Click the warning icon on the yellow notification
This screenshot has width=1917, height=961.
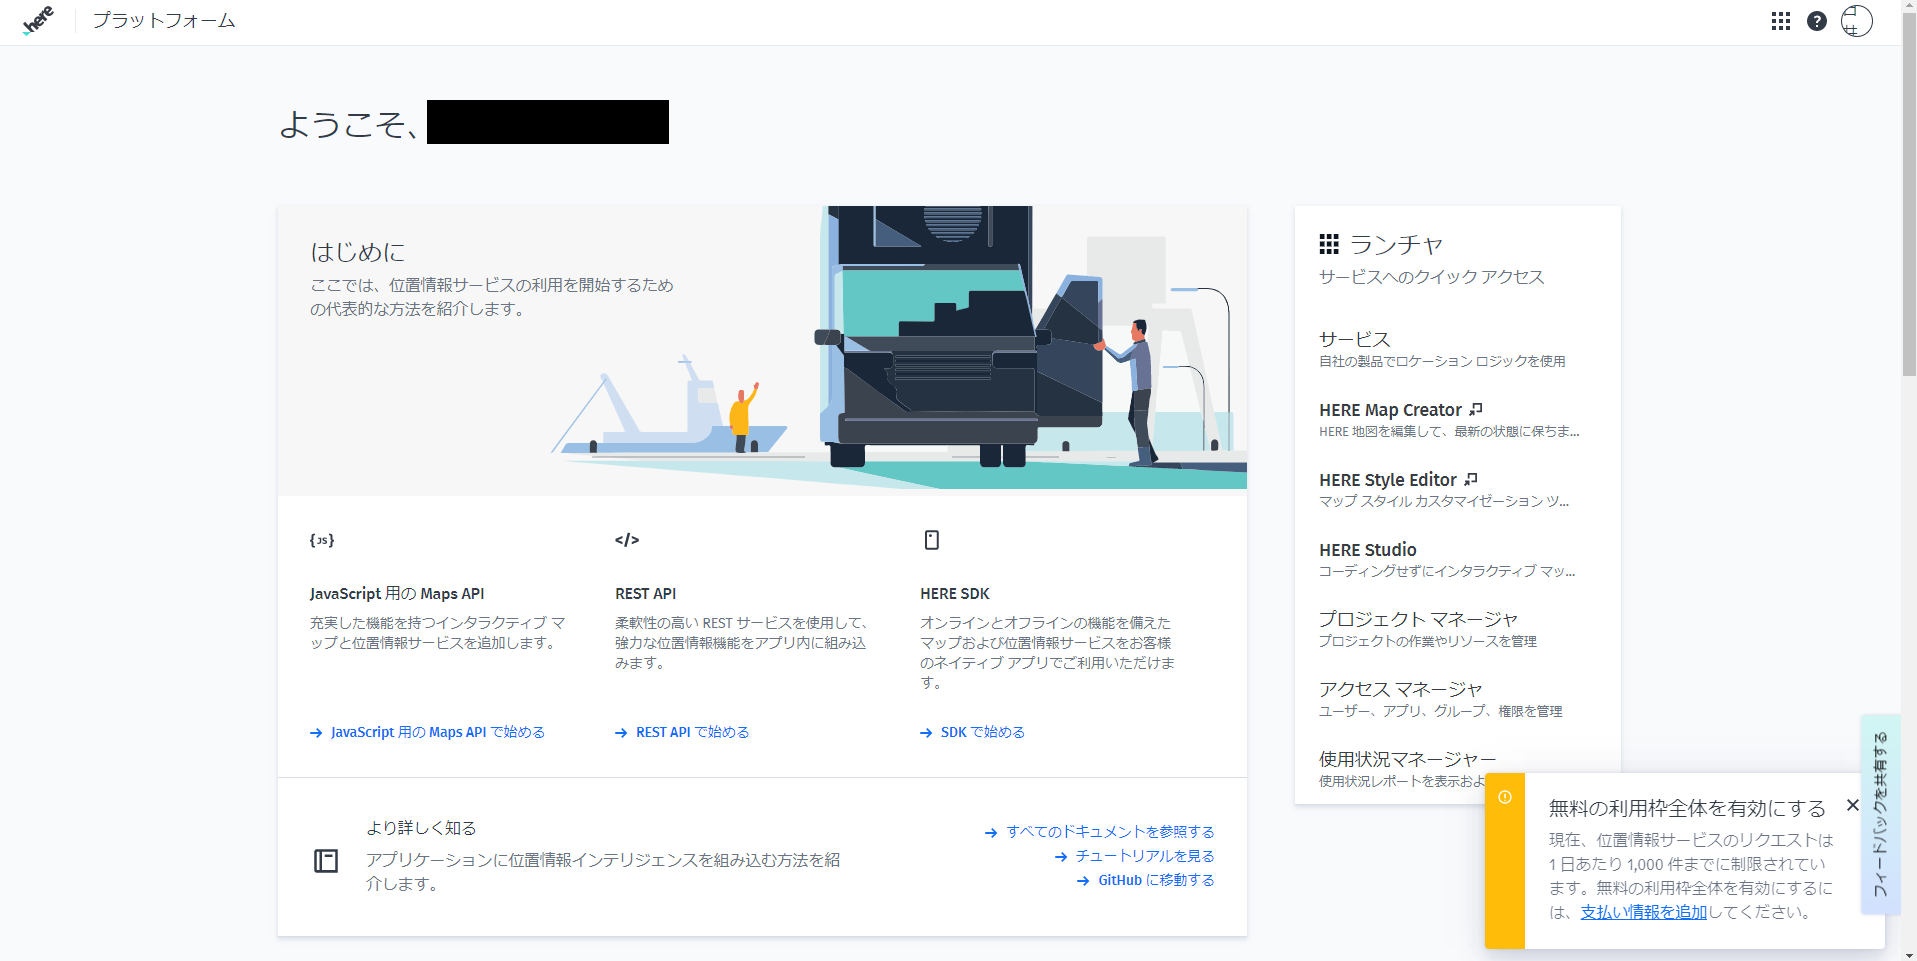pos(1505,797)
